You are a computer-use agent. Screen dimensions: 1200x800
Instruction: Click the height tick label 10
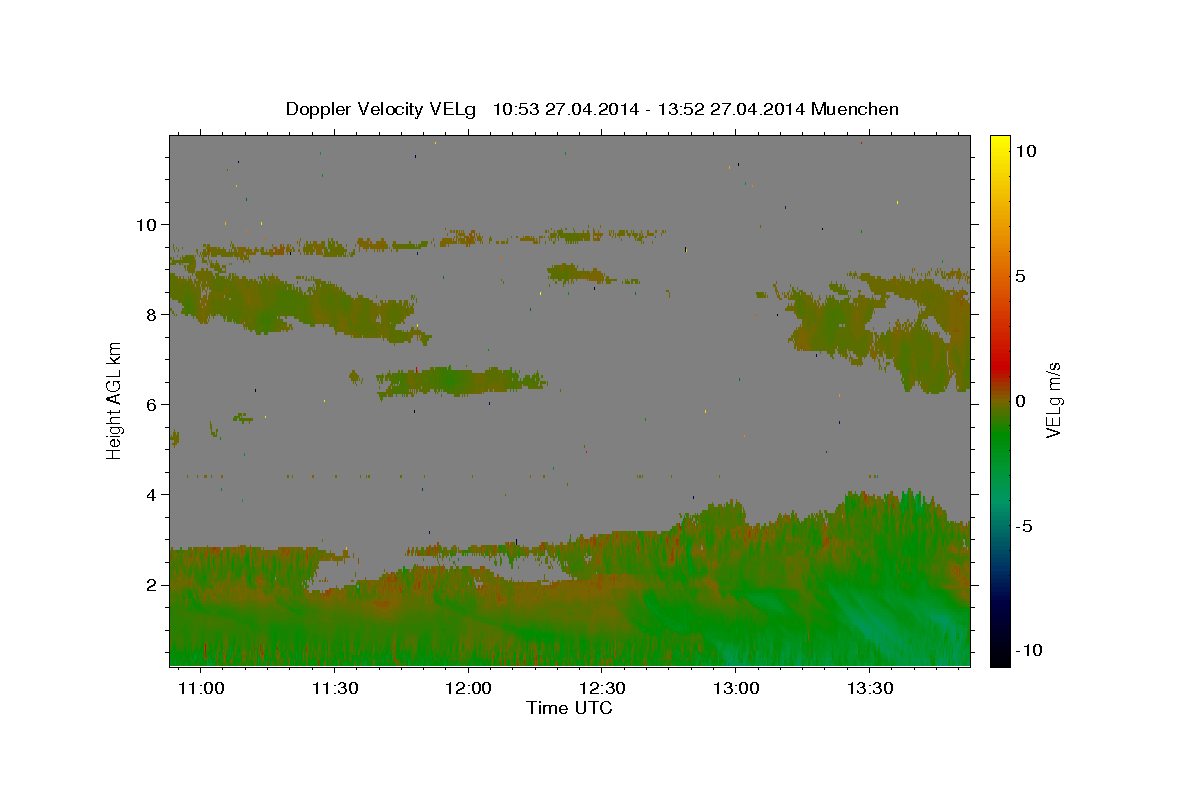click(148, 224)
